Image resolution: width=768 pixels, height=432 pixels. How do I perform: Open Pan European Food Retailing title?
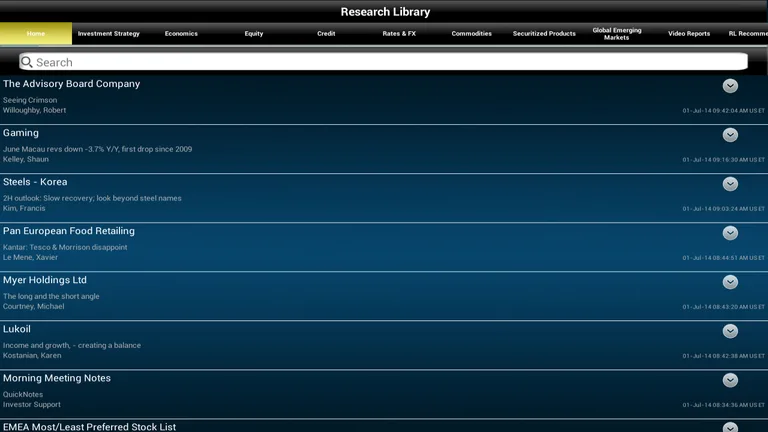69,231
